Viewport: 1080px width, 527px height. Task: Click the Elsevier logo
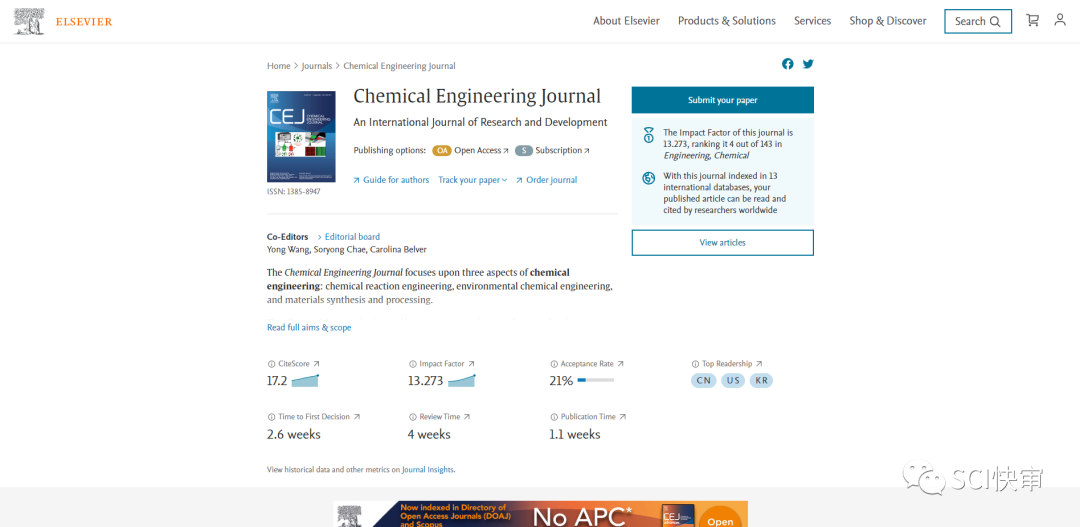pyautogui.click(x=64, y=21)
